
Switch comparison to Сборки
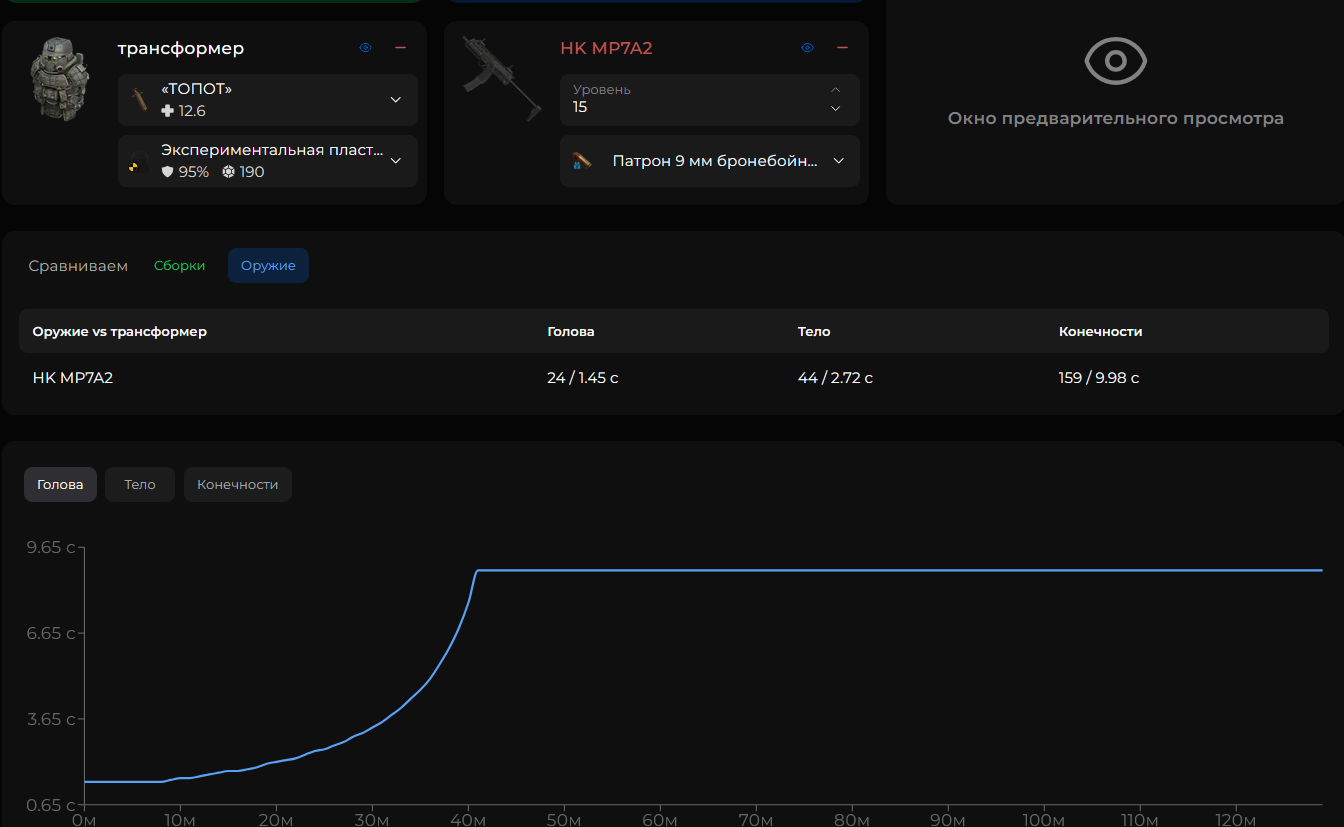click(x=180, y=266)
